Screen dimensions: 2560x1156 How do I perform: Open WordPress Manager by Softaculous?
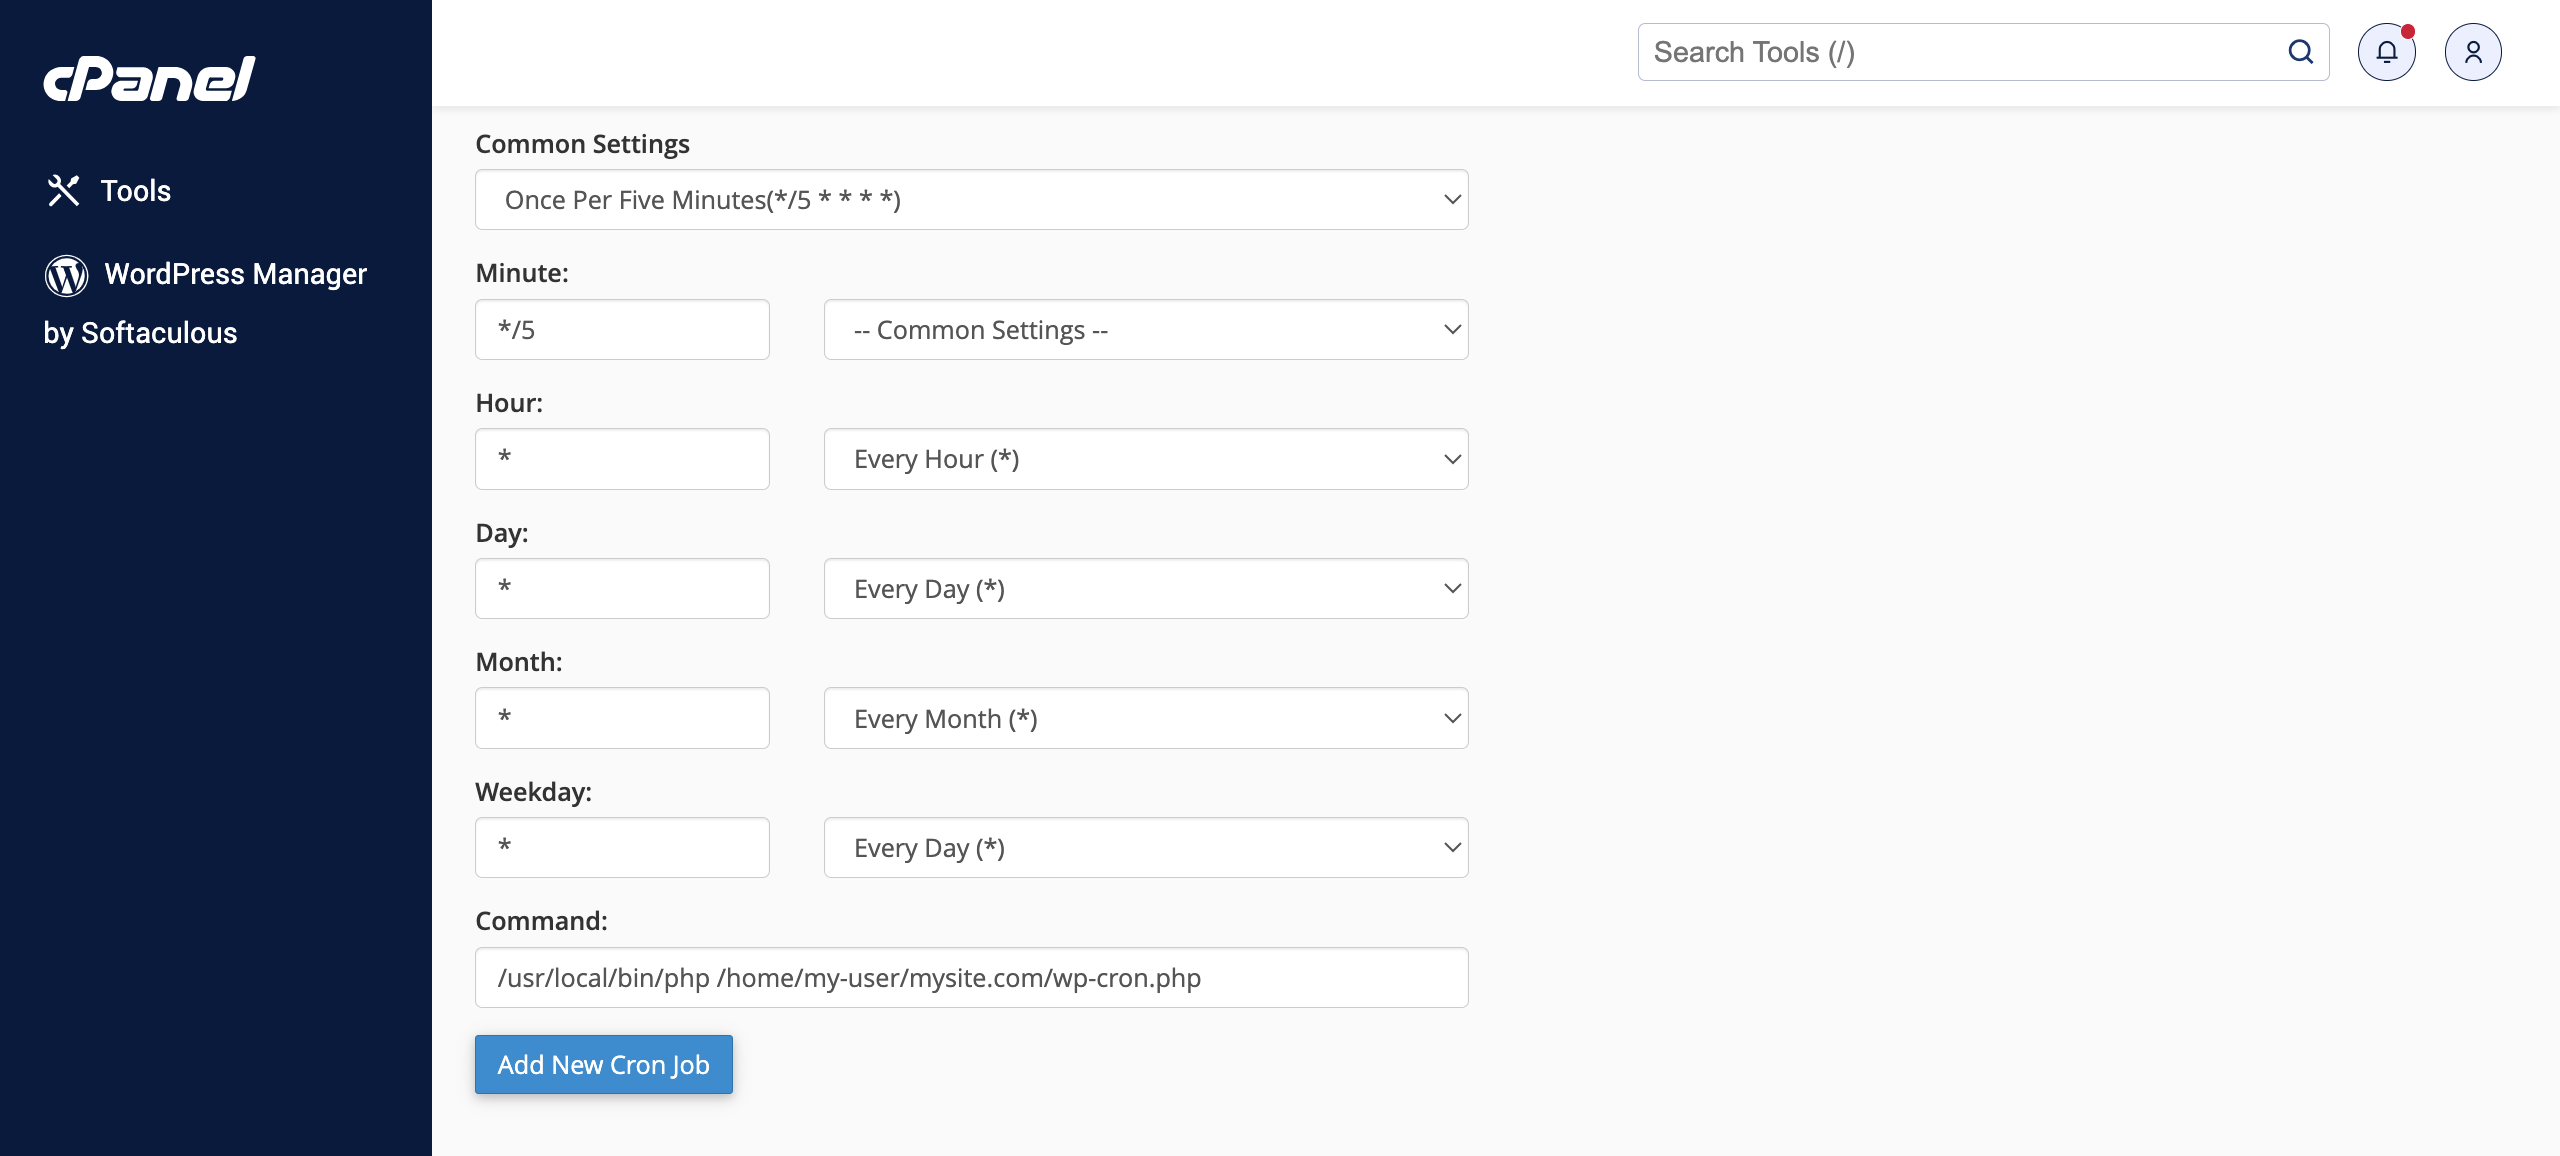pyautogui.click(x=234, y=274)
